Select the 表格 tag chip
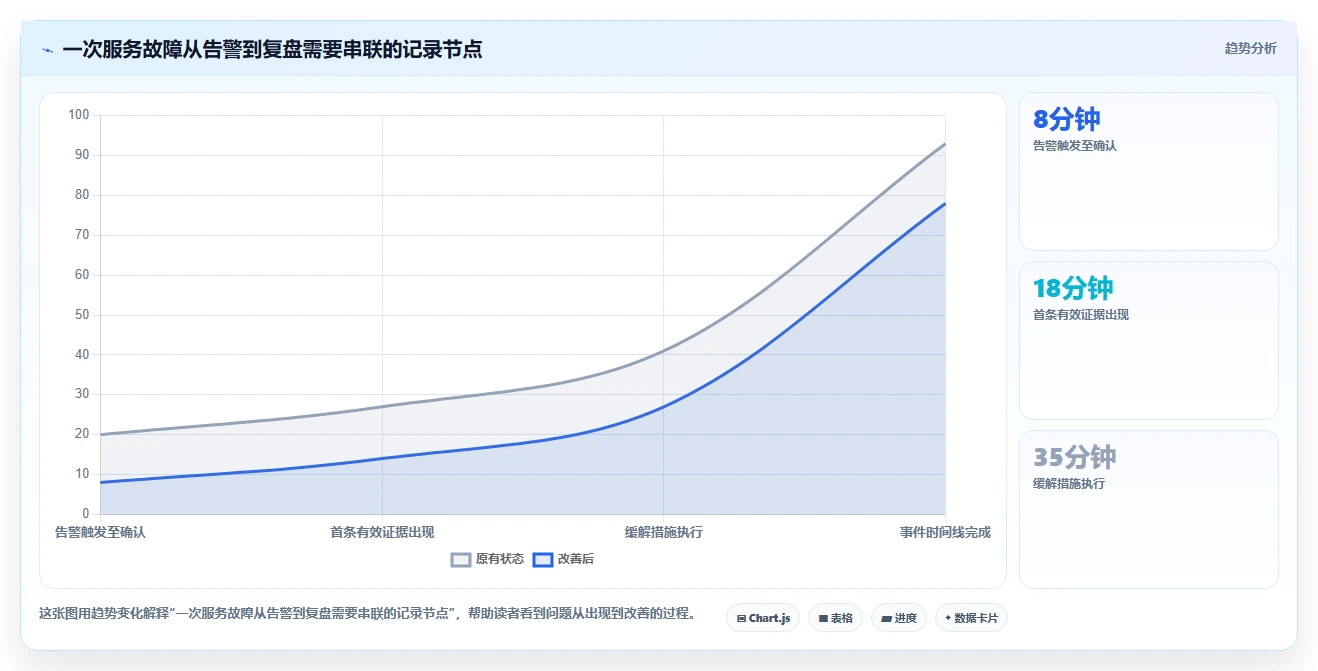The height and width of the screenshot is (671, 1318). [835, 618]
